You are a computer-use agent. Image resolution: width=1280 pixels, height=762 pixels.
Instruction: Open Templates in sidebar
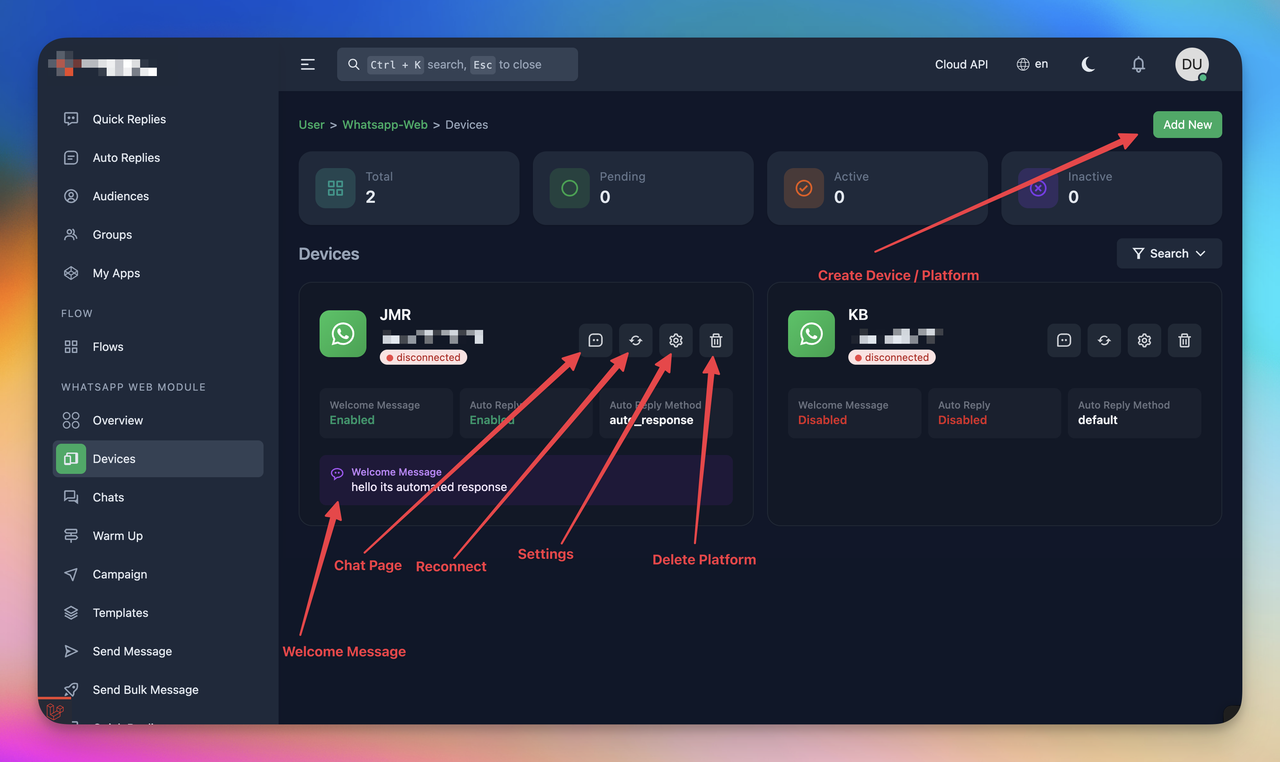[158, 613]
